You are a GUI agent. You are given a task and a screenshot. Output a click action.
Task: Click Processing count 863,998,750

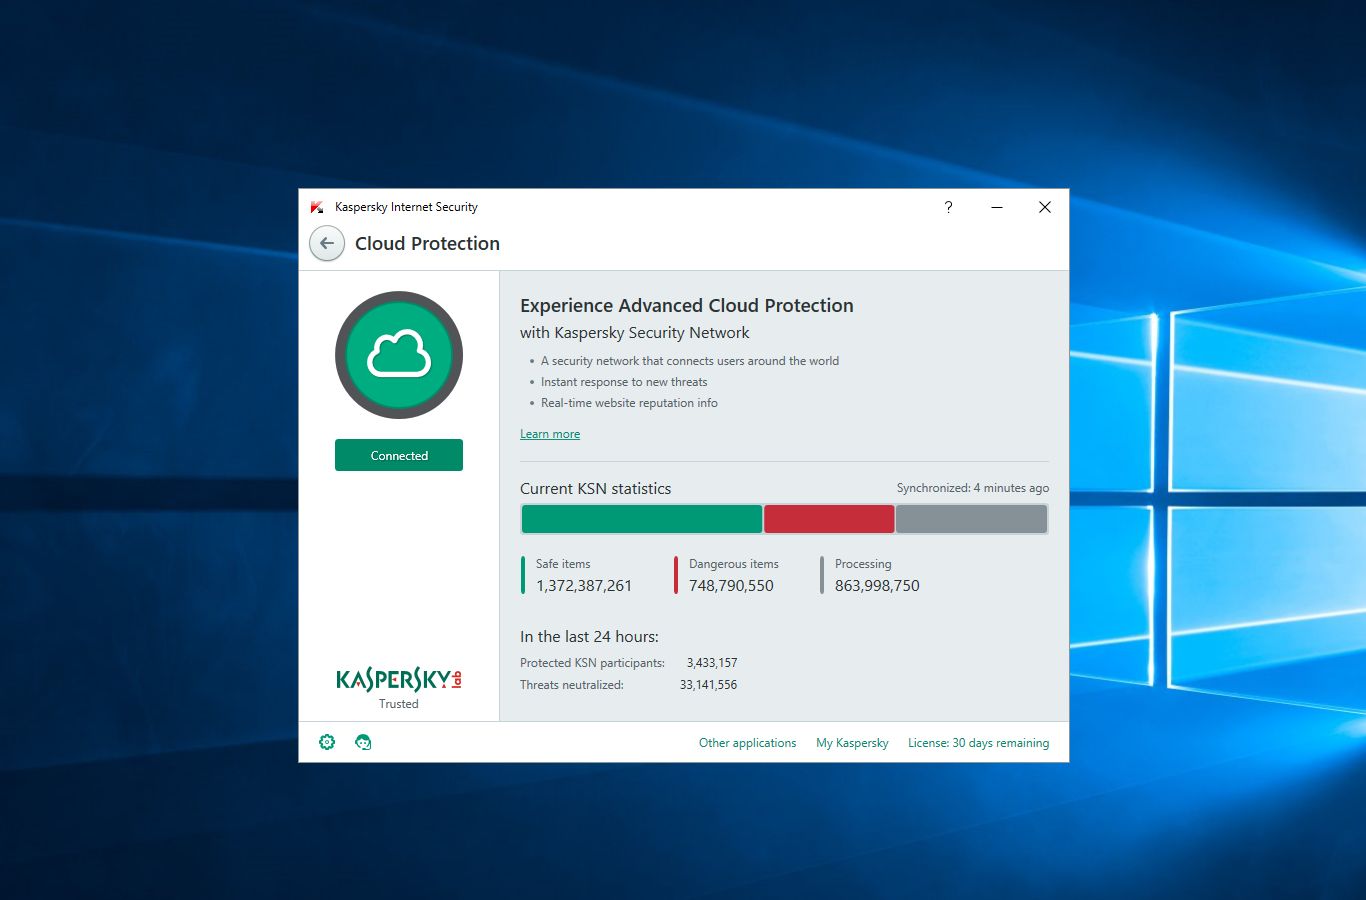877,586
